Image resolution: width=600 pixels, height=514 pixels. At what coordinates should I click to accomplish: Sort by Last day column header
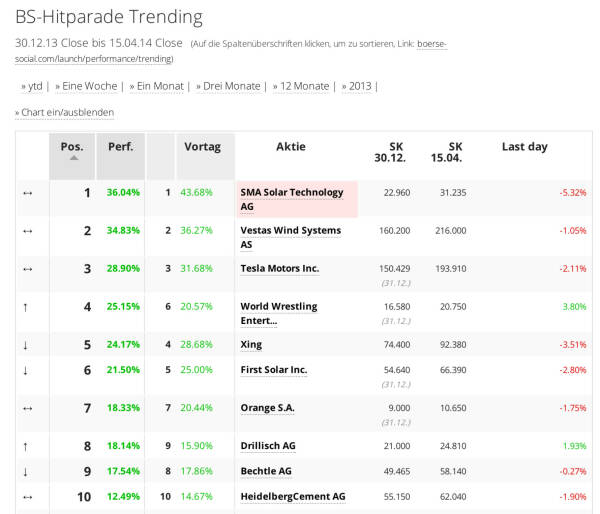click(x=524, y=147)
